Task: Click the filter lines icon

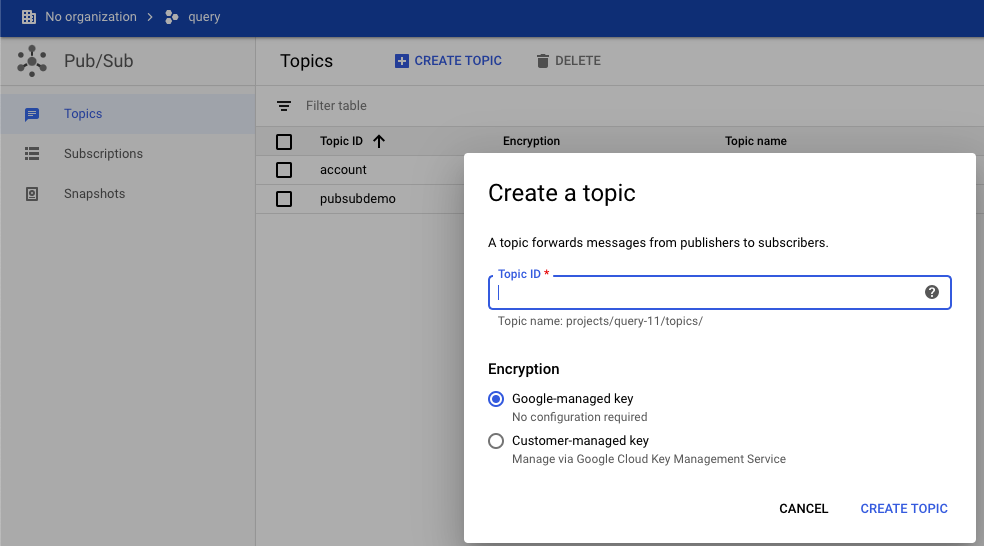Action: 284,106
